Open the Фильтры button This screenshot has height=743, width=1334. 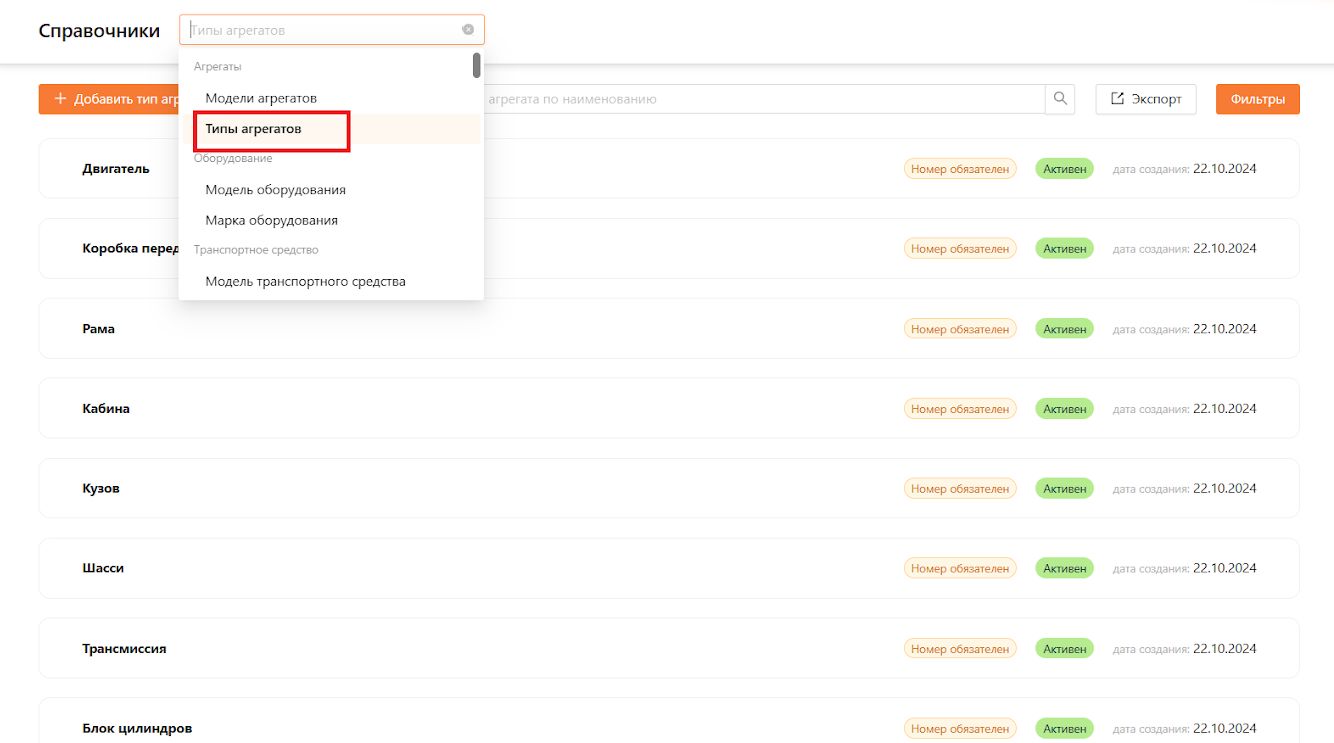(x=1258, y=99)
